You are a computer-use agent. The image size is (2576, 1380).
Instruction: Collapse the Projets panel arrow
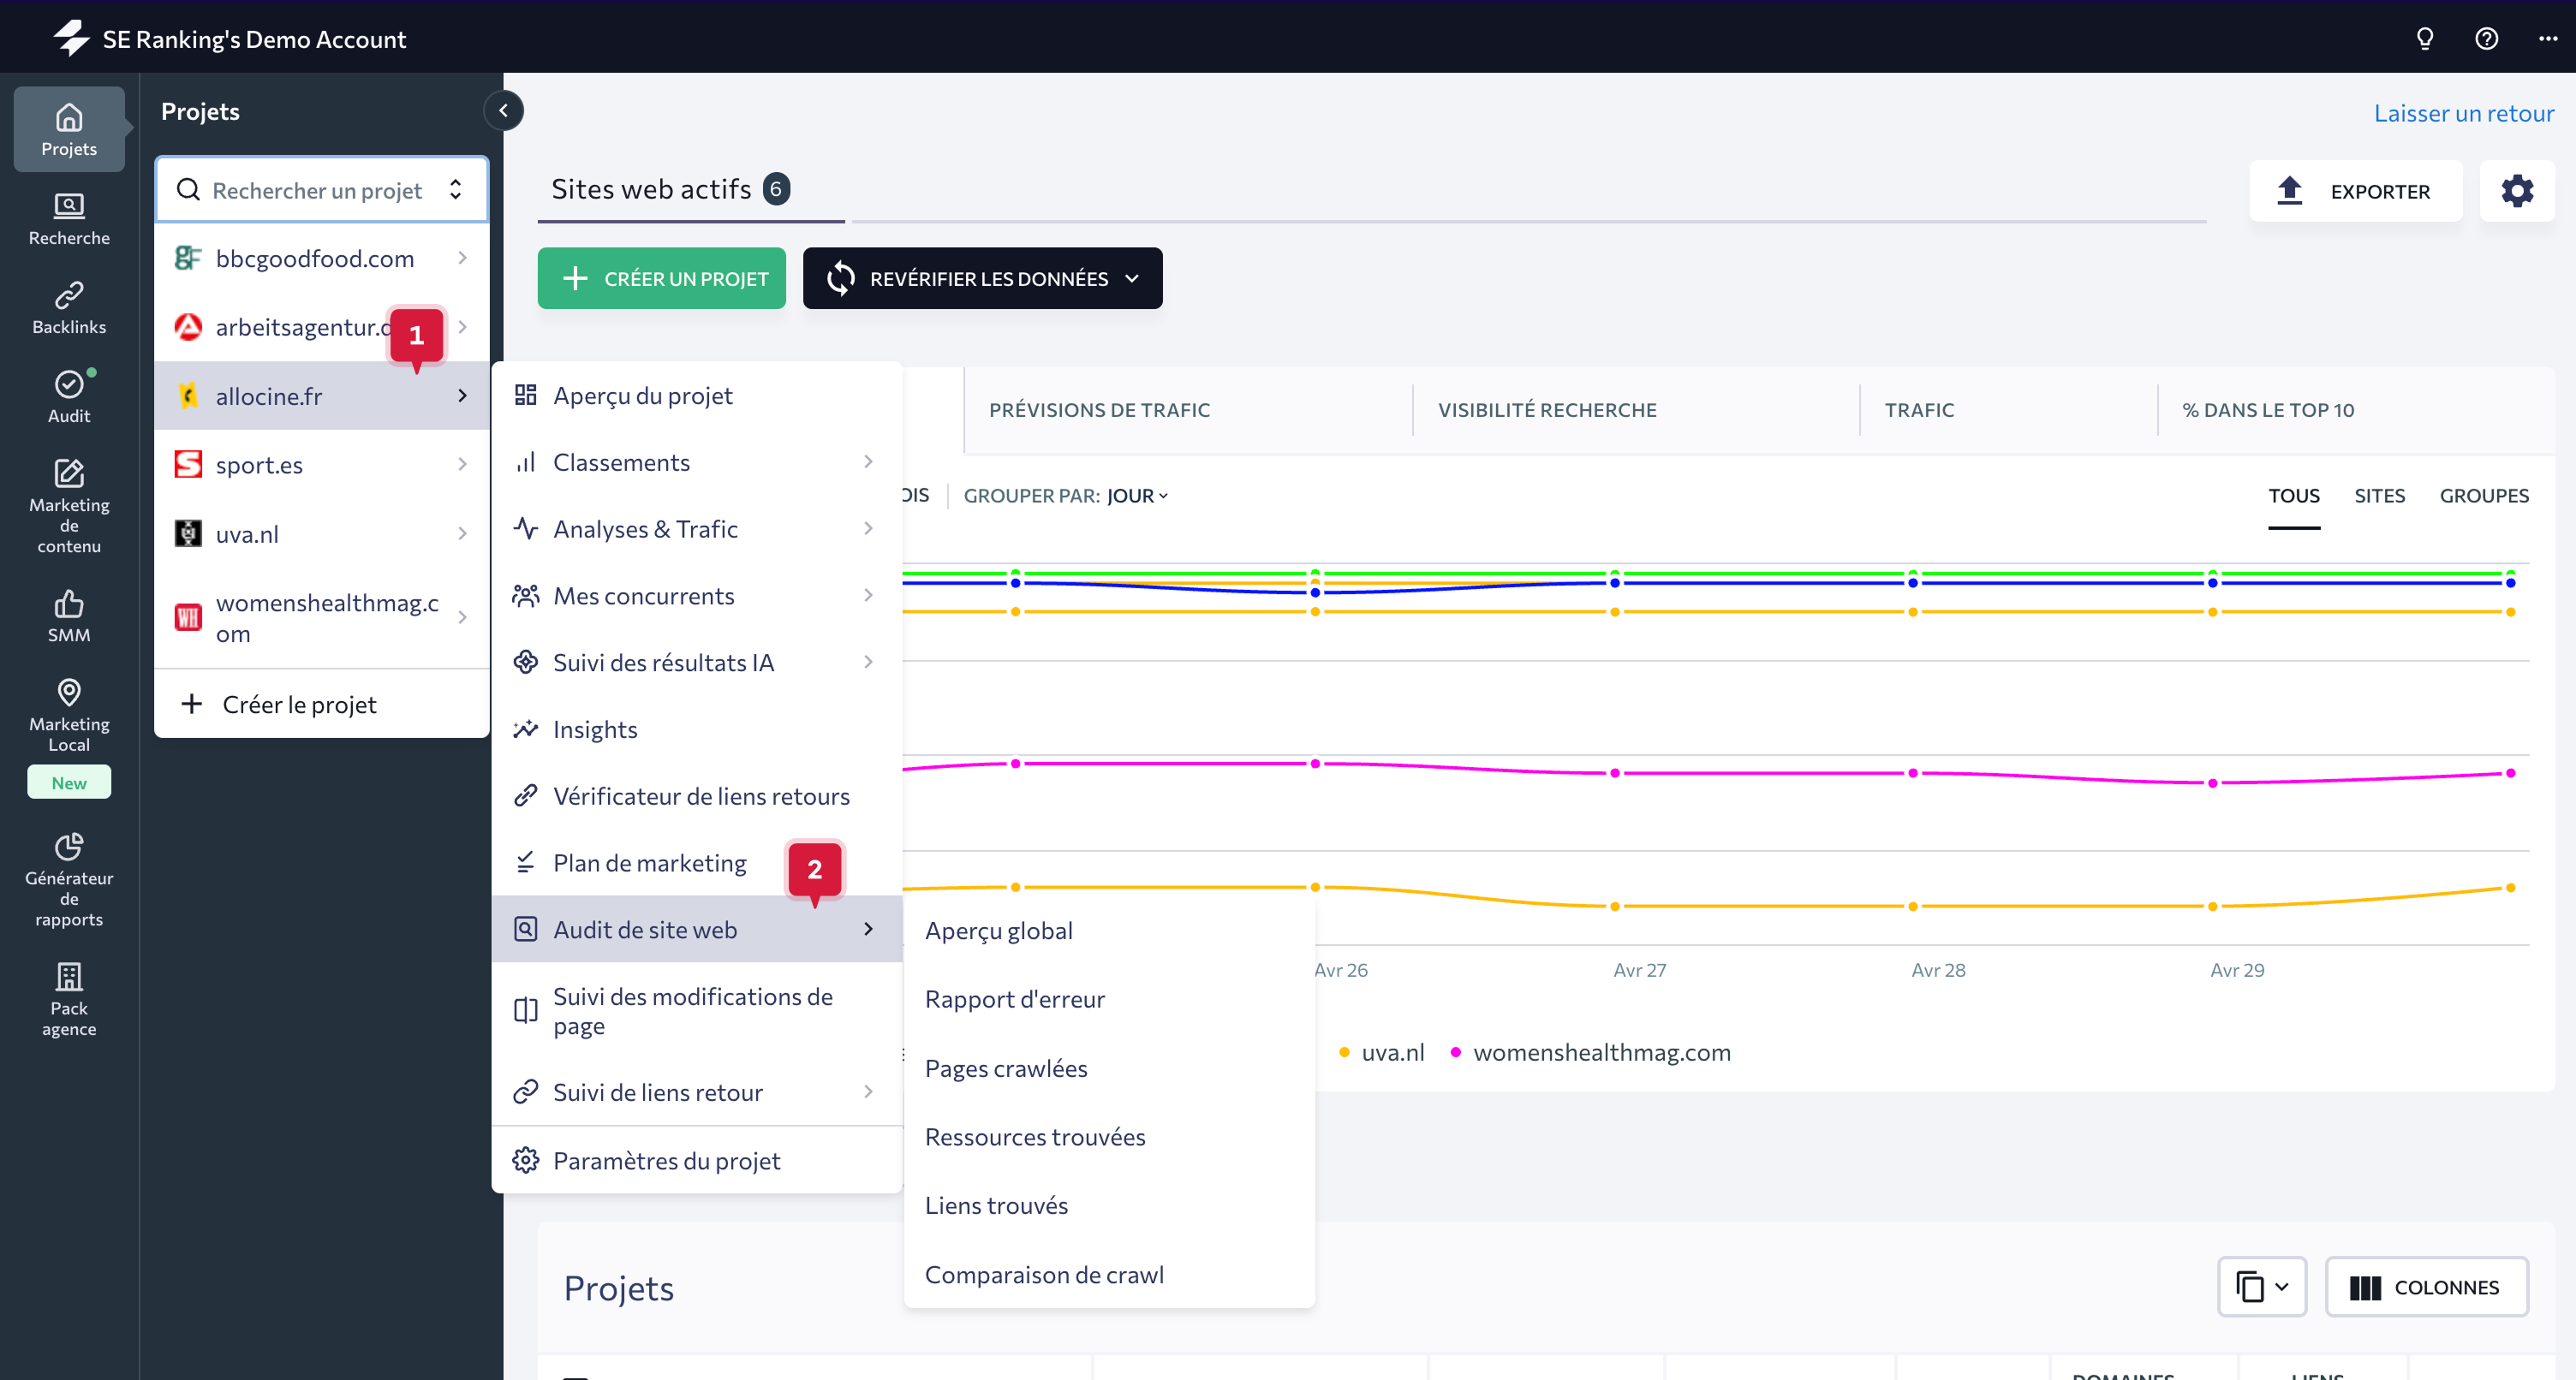coord(503,111)
